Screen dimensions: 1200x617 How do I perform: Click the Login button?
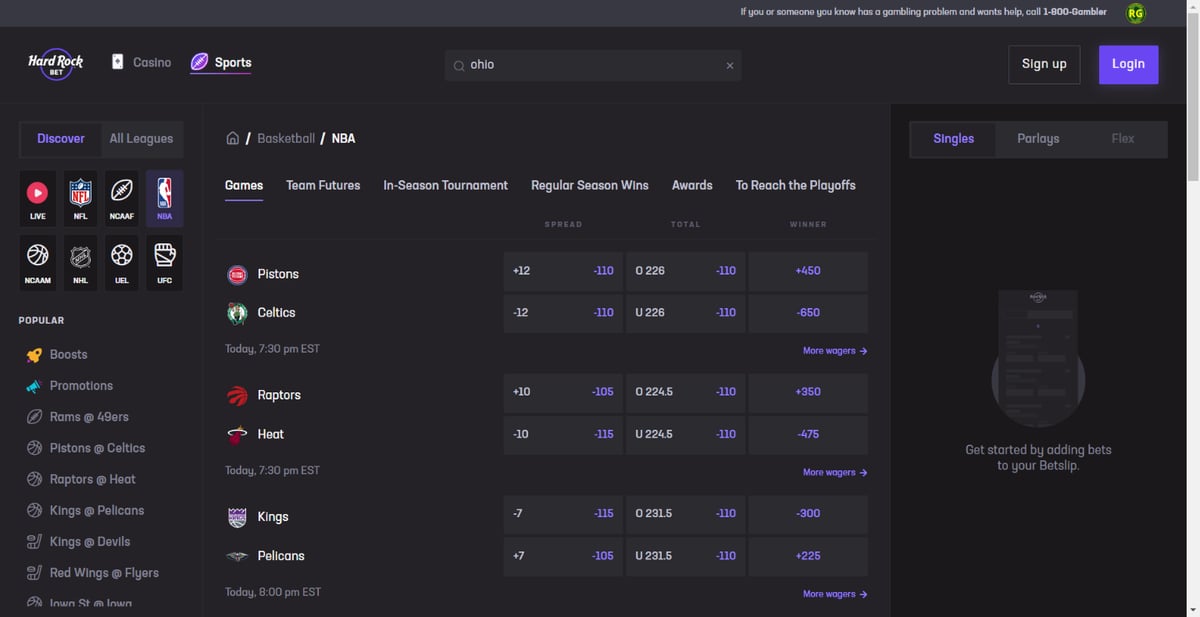[x=1128, y=64]
